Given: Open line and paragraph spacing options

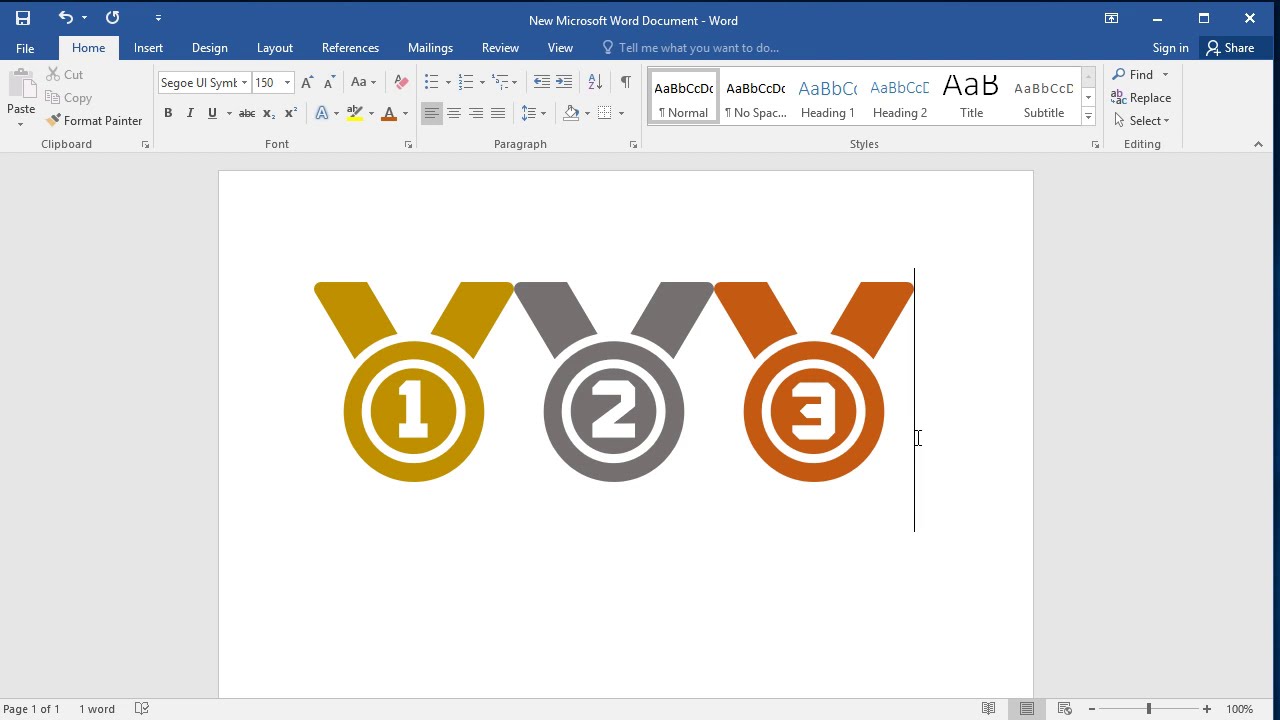Looking at the screenshot, I should pyautogui.click(x=534, y=114).
